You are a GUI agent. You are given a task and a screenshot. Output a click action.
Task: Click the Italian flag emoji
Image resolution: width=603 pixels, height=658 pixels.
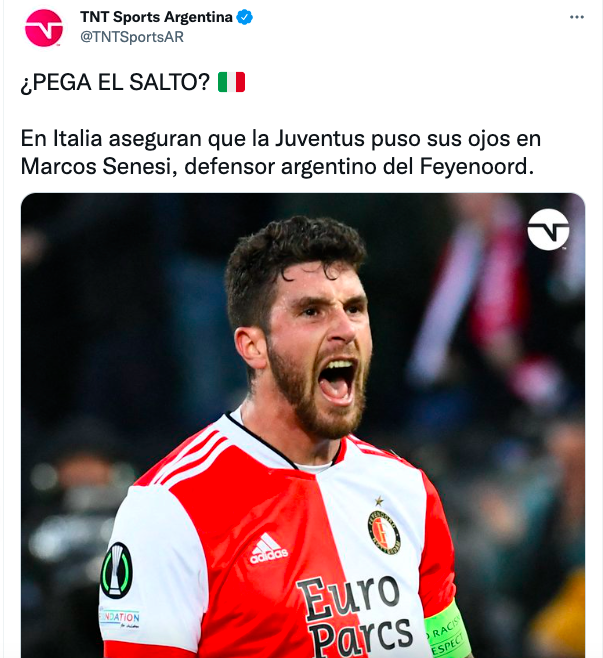pyautogui.click(x=231, y=82)
